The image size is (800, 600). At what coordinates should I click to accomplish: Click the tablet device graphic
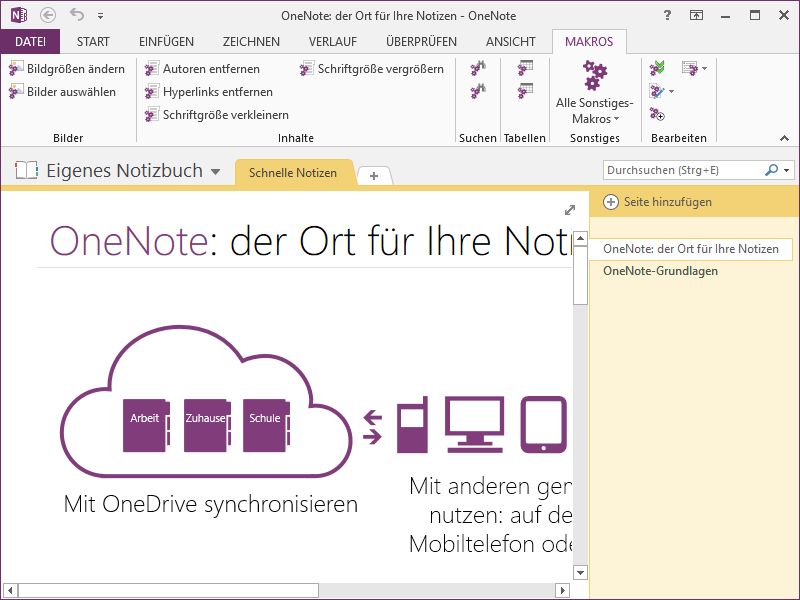543,424
